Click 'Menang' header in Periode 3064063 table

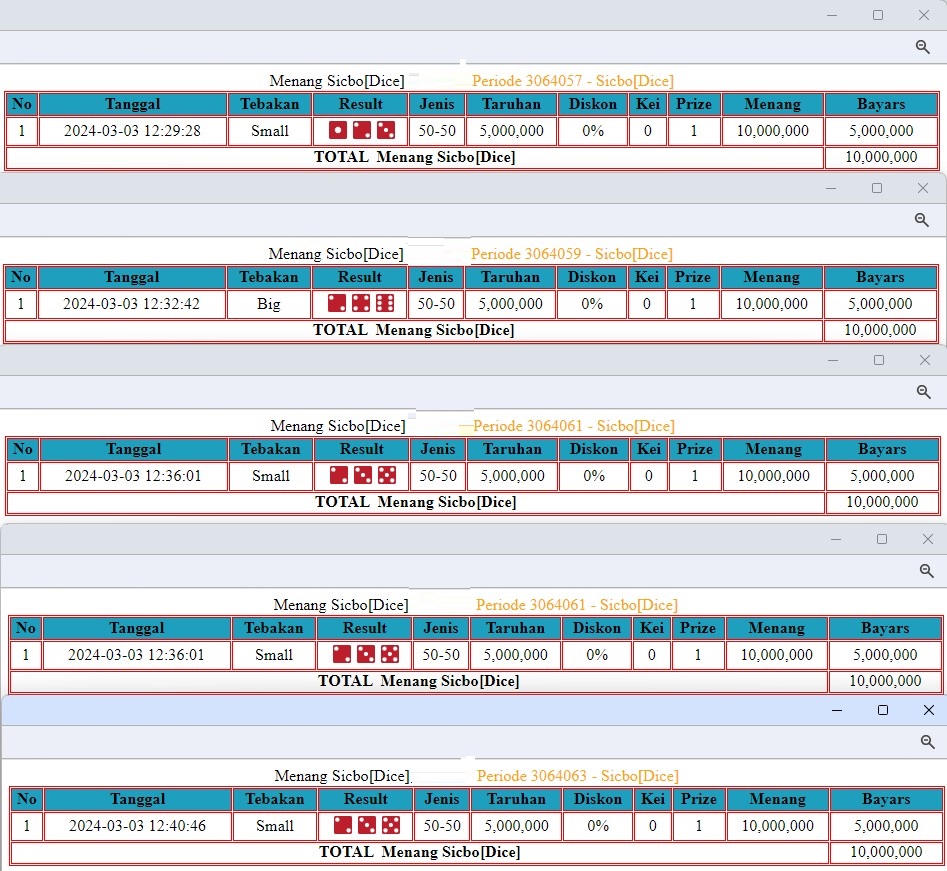click(x=777, y=799)
